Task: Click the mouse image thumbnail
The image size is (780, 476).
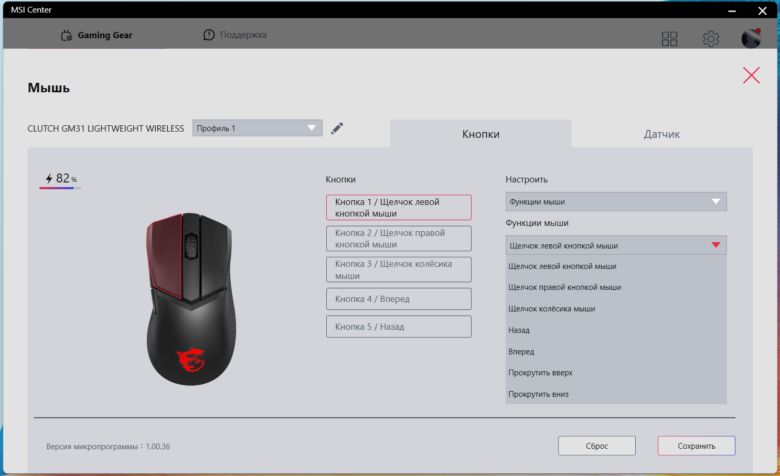Action: coord(191,299)
